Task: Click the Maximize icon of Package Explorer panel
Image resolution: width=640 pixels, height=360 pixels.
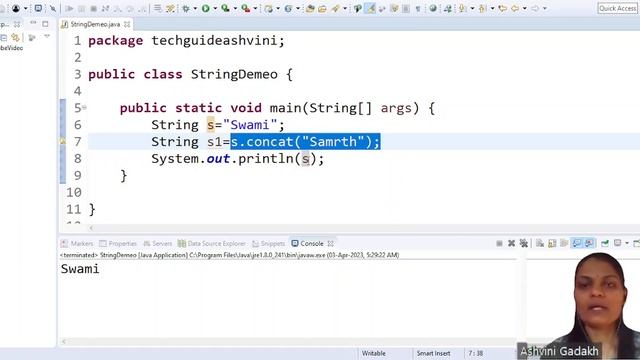Action: point(45,24)
